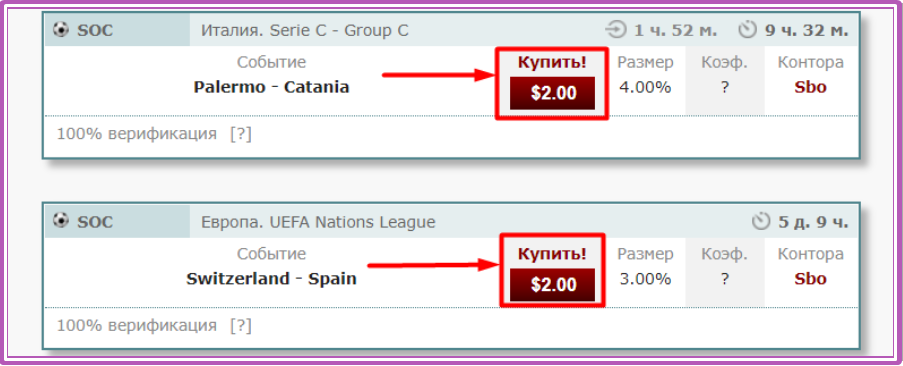Click the 4.00% size value
The image size is (903, 366).
click(x=645, y=87)
